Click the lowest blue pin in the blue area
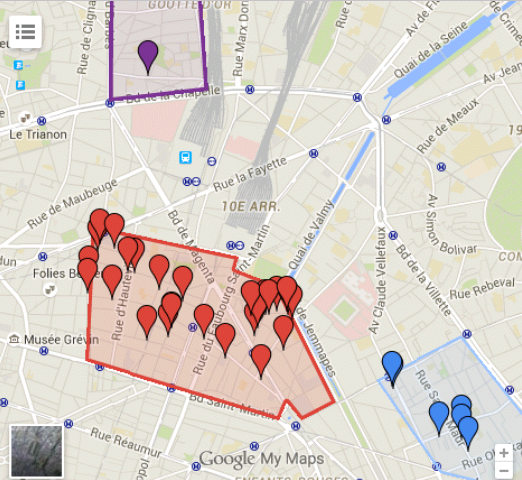This screenshot has height=480, width=522. click(468, 433)
